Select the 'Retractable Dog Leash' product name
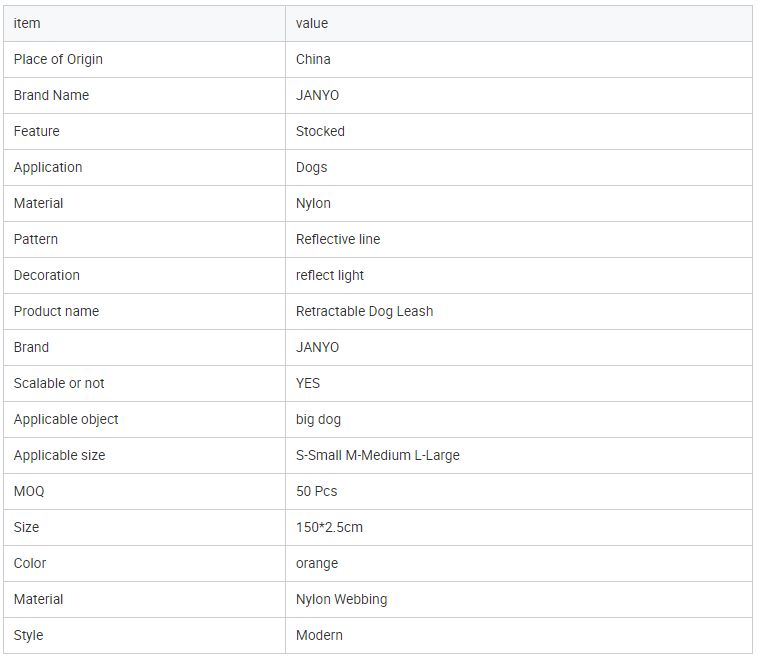Screen dimensions: 758x659 click(364, 311)
